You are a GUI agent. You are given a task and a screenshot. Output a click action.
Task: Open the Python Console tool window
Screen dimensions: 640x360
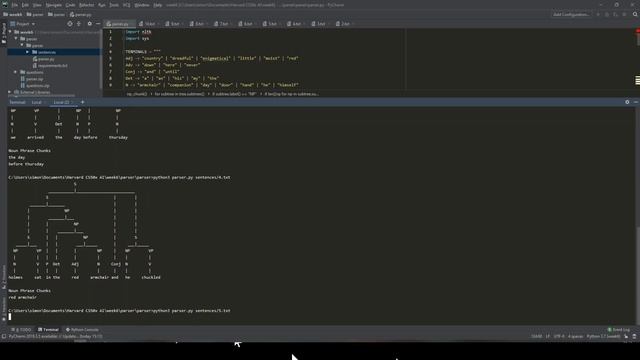[82, 329]
